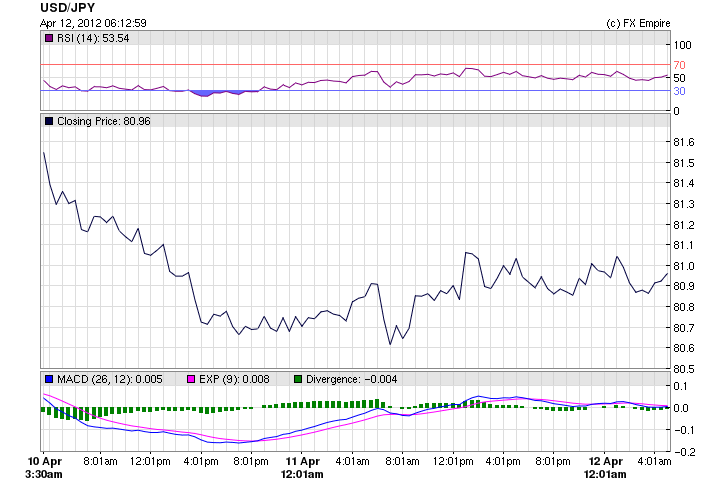Click the blue MACD legend swatch
710x487 pixels.
pos(49,379)
